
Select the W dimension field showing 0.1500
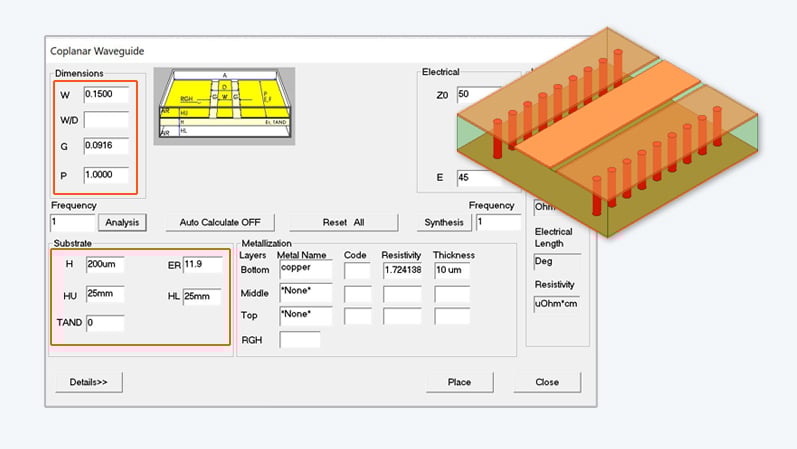click(x=106, y=95)
